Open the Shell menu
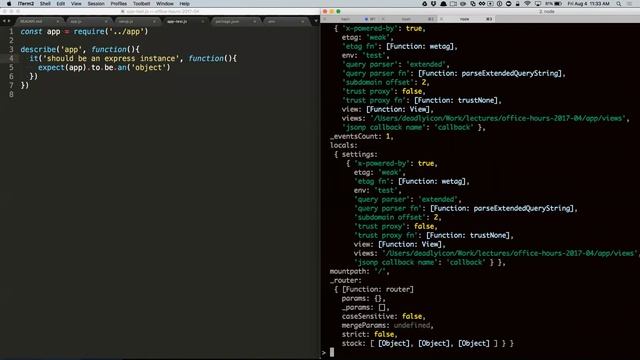Image resolution: width=640 pixels, height=360 pixels. [45, 4]
